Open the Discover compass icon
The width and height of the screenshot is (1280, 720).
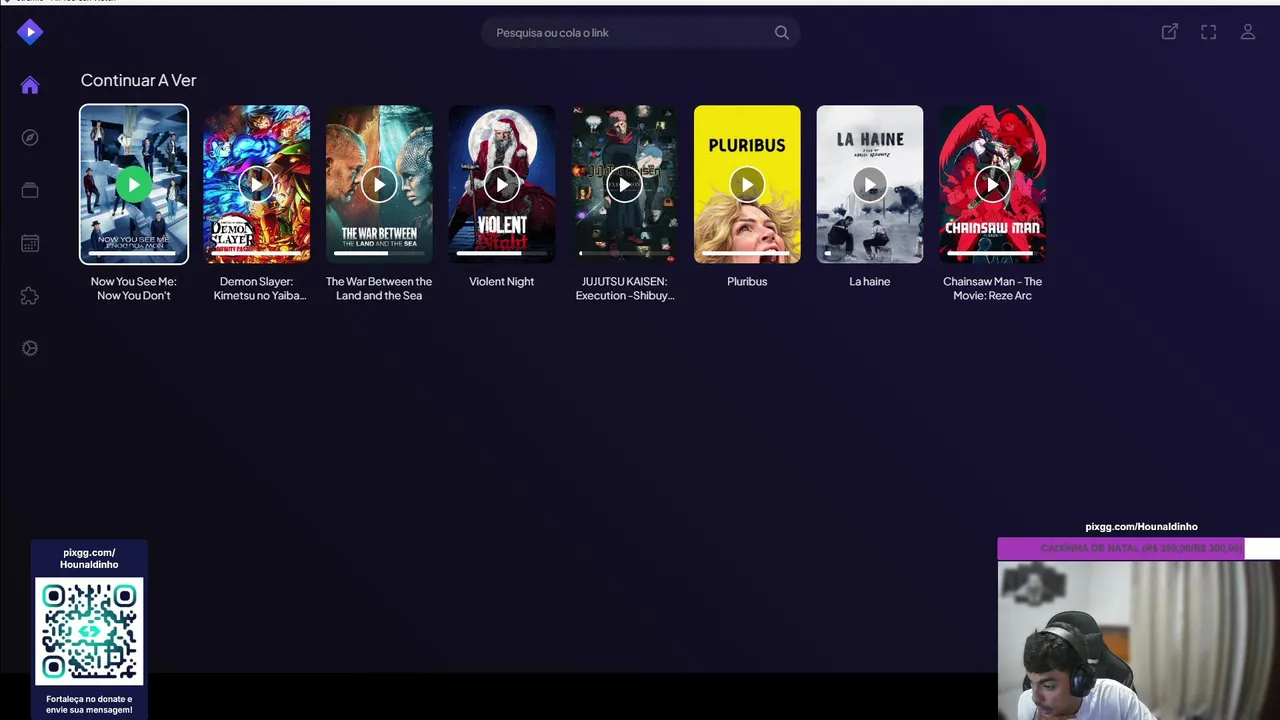coord(30,138)
